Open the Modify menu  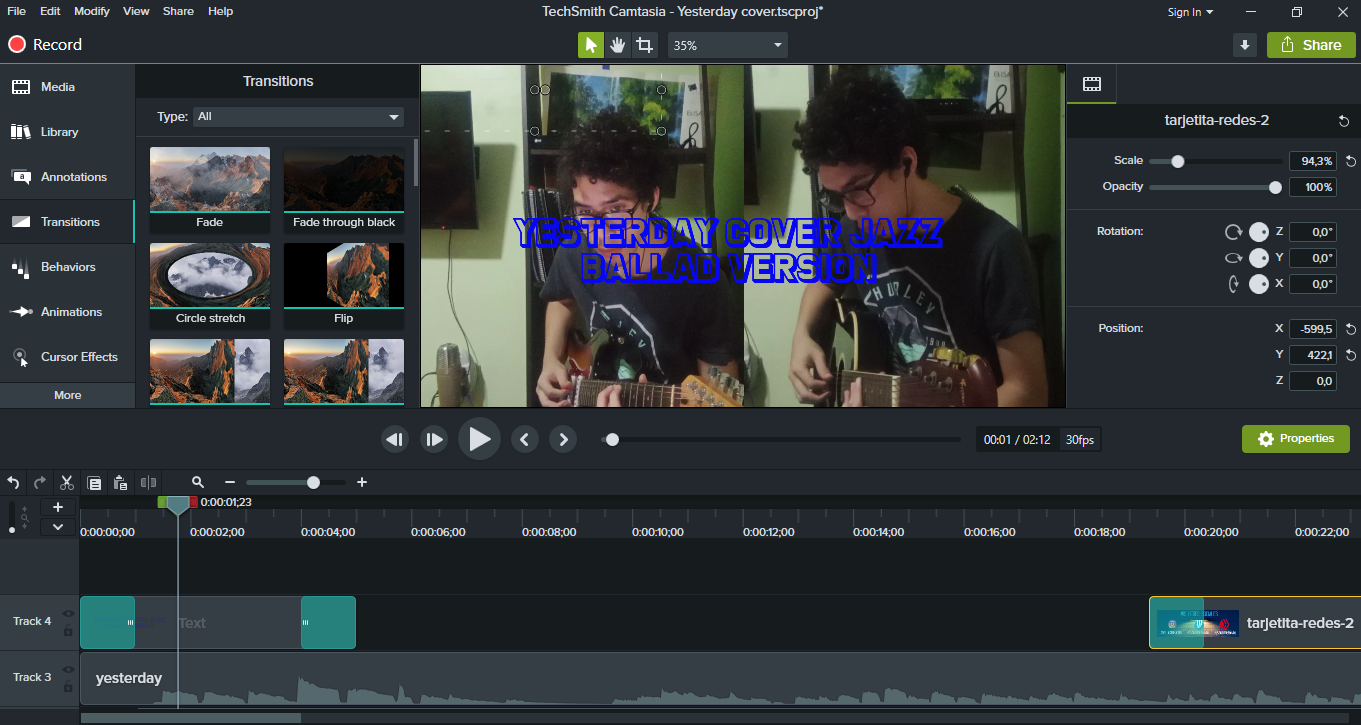point(92,11)
